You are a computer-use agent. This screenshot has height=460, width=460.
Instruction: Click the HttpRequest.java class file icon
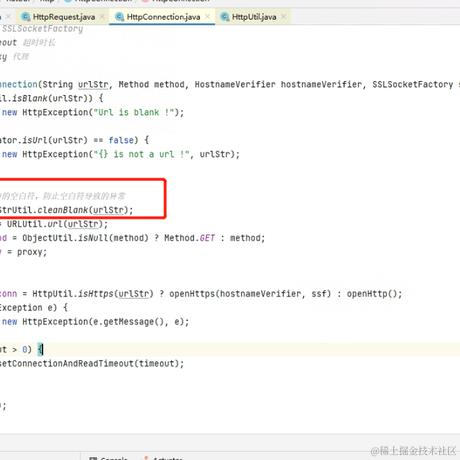pos(25,17)
